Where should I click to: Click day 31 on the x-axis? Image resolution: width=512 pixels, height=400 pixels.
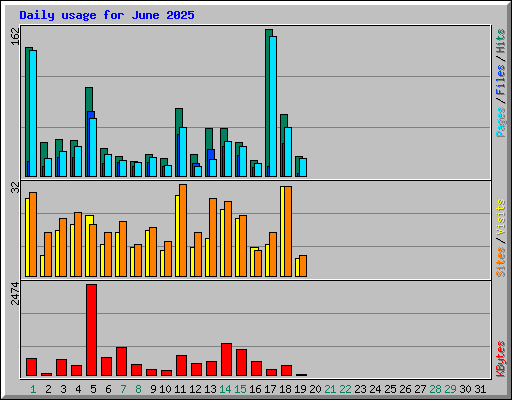click(x=480, y=389)
